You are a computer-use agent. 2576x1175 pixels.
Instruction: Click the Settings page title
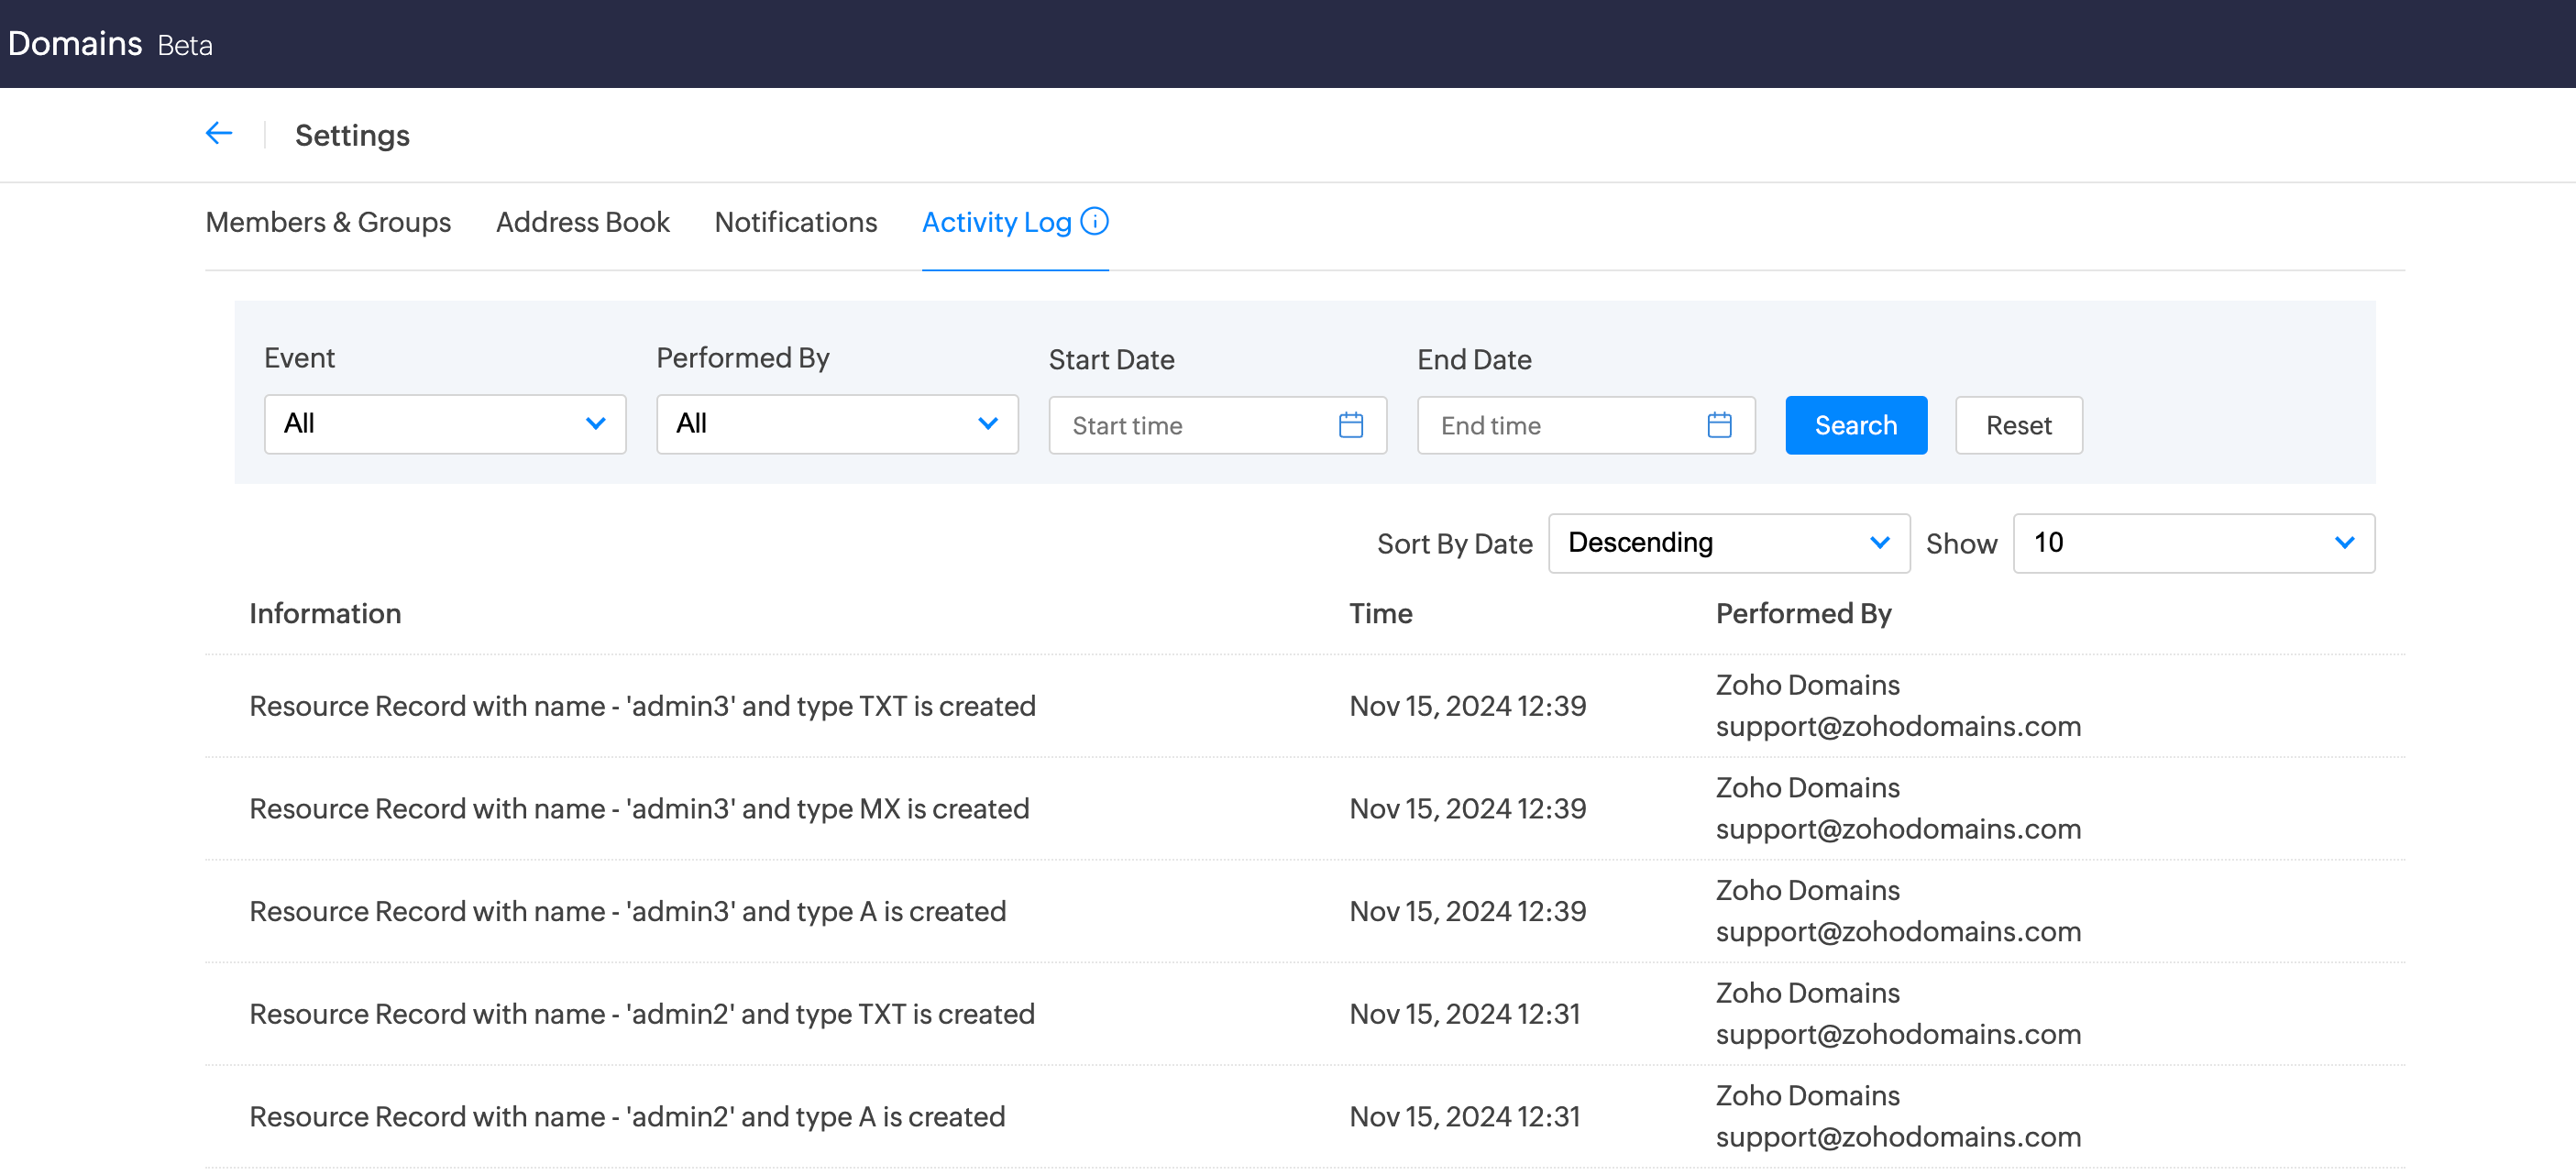[x=352, y=135]
